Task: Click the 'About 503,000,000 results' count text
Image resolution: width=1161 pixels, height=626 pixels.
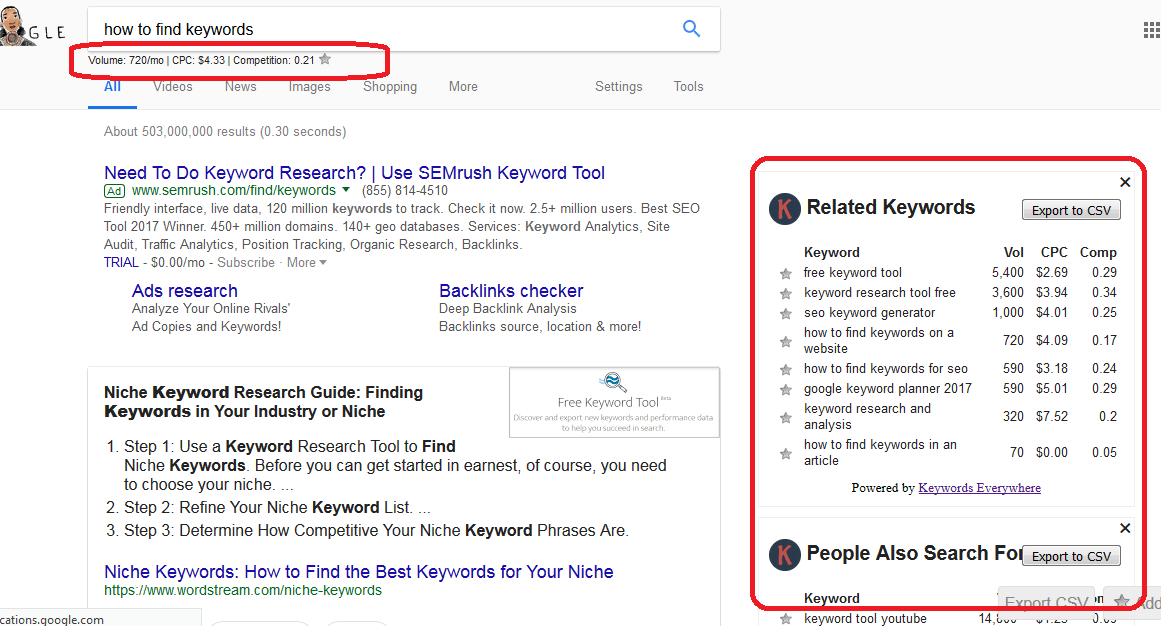Action: 224,132
